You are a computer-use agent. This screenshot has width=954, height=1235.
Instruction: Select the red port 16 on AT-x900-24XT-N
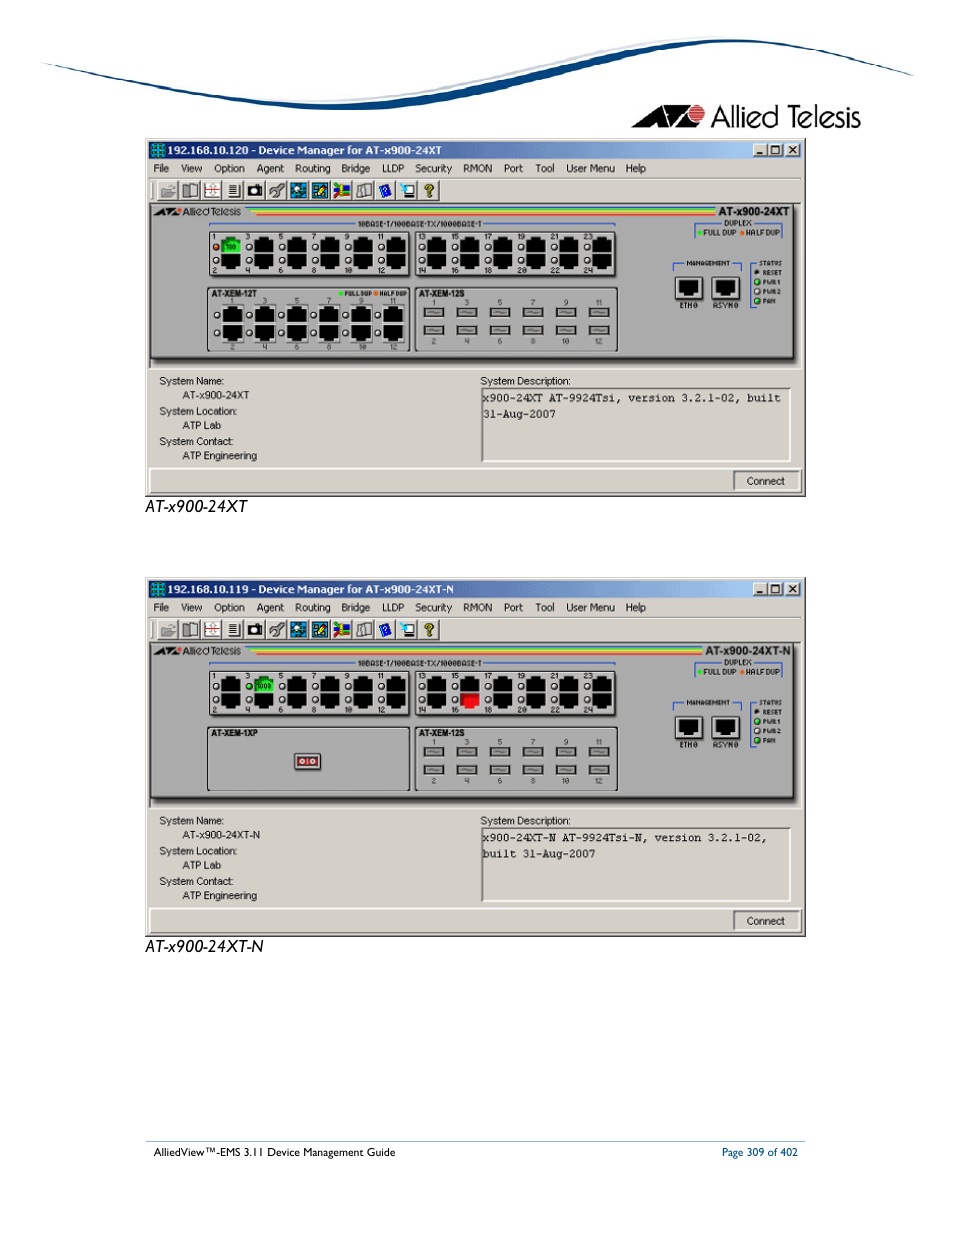coord(470,701)
